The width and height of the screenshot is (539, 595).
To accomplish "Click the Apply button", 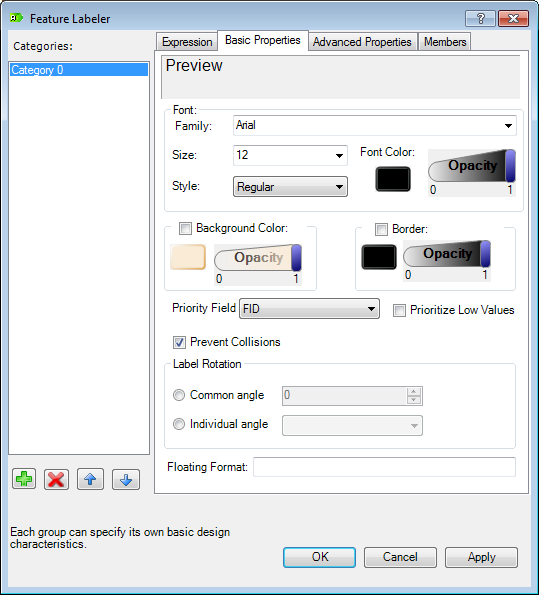I will 481,557.
